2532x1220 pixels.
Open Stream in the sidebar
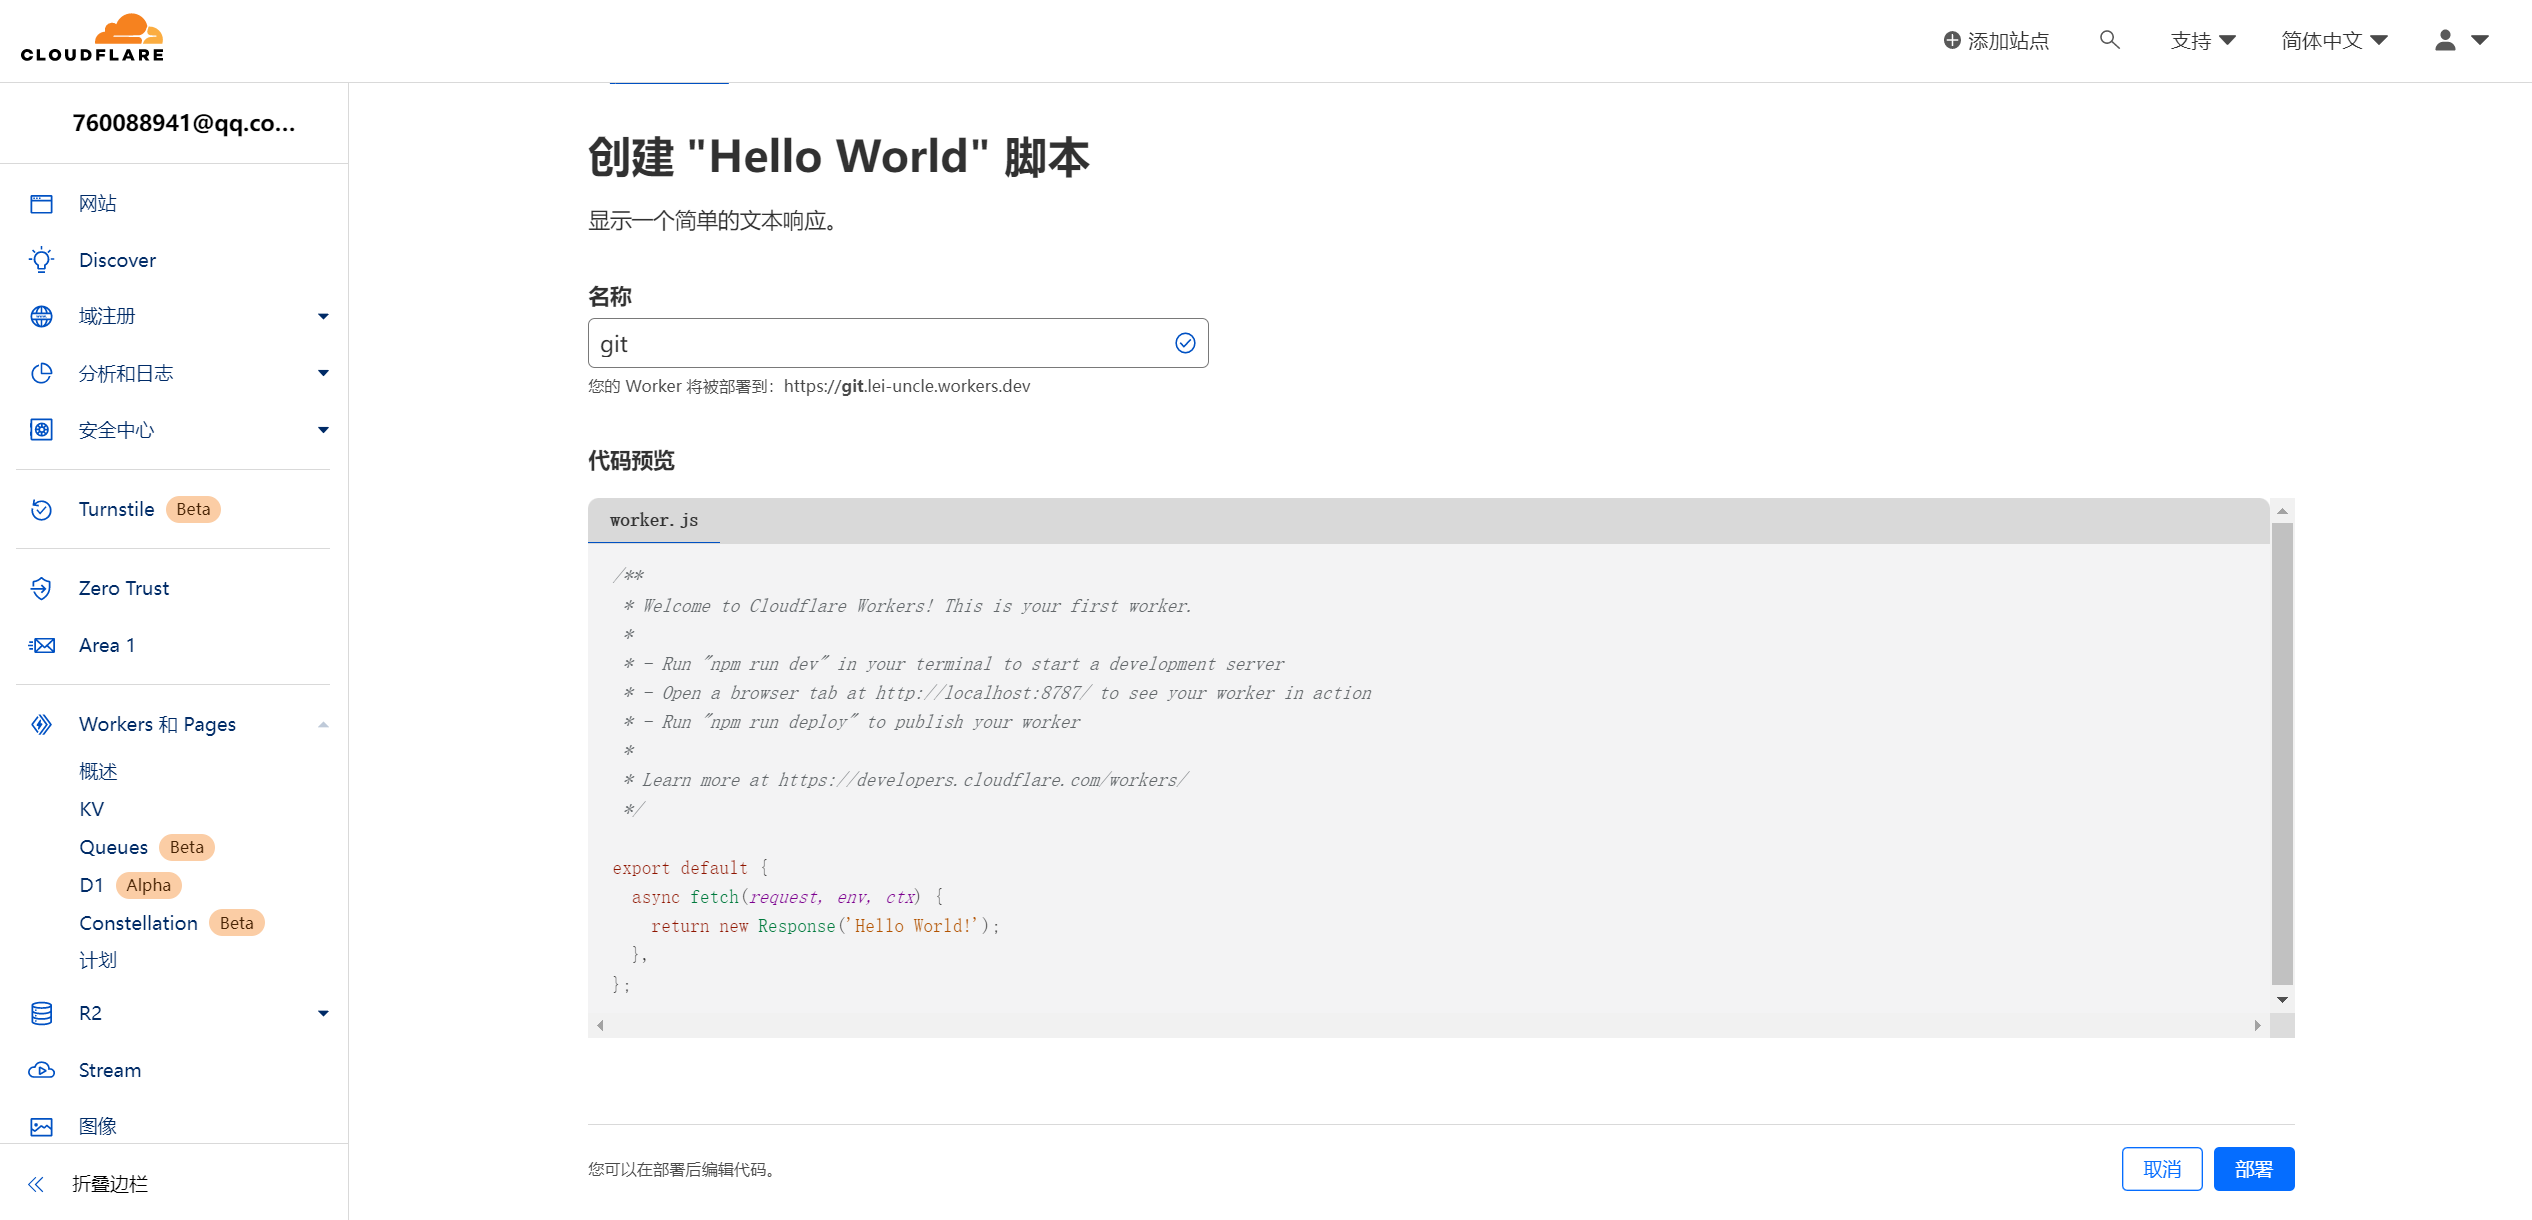point(110,1071)
